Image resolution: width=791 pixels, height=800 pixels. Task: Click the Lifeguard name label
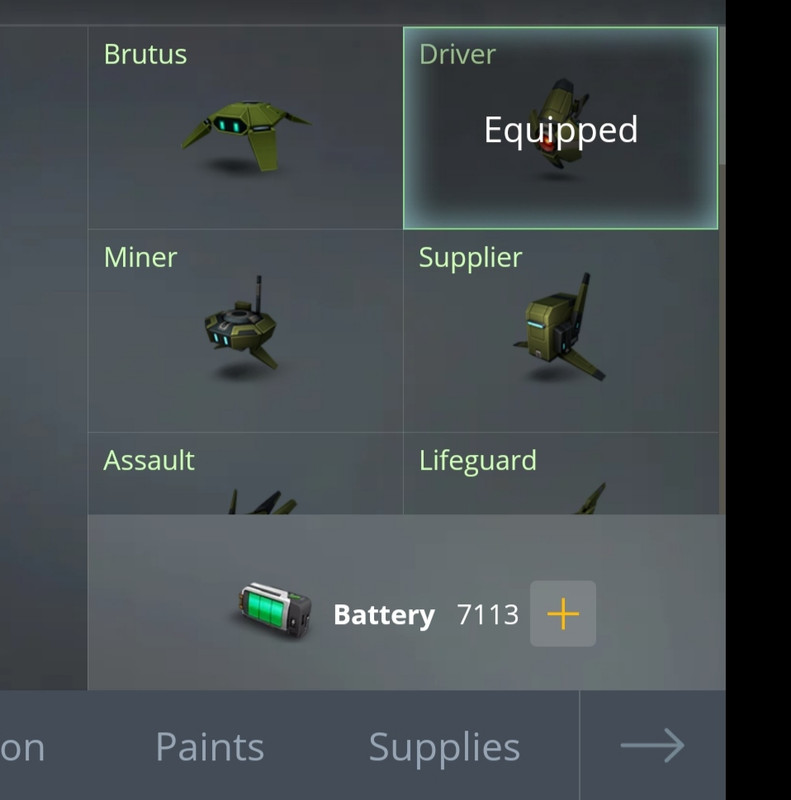pyautogui.click(x=478, y=461)
